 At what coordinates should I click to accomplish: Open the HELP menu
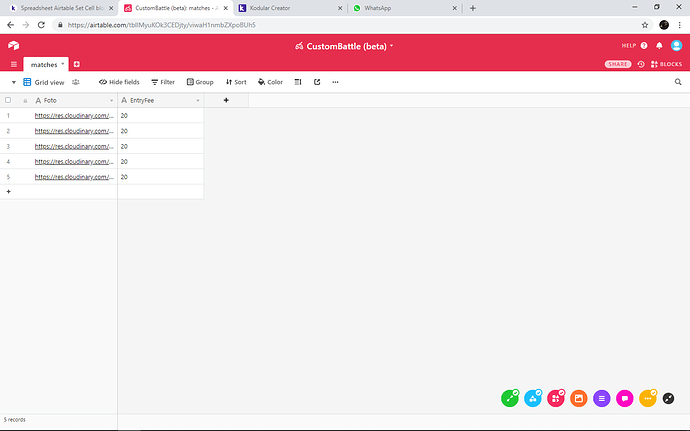tap(634, 45)
